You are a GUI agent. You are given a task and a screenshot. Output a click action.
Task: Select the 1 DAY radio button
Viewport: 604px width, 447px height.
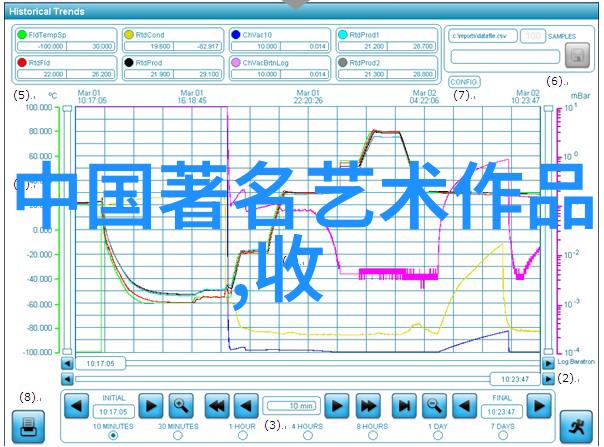tap(438, 435)
